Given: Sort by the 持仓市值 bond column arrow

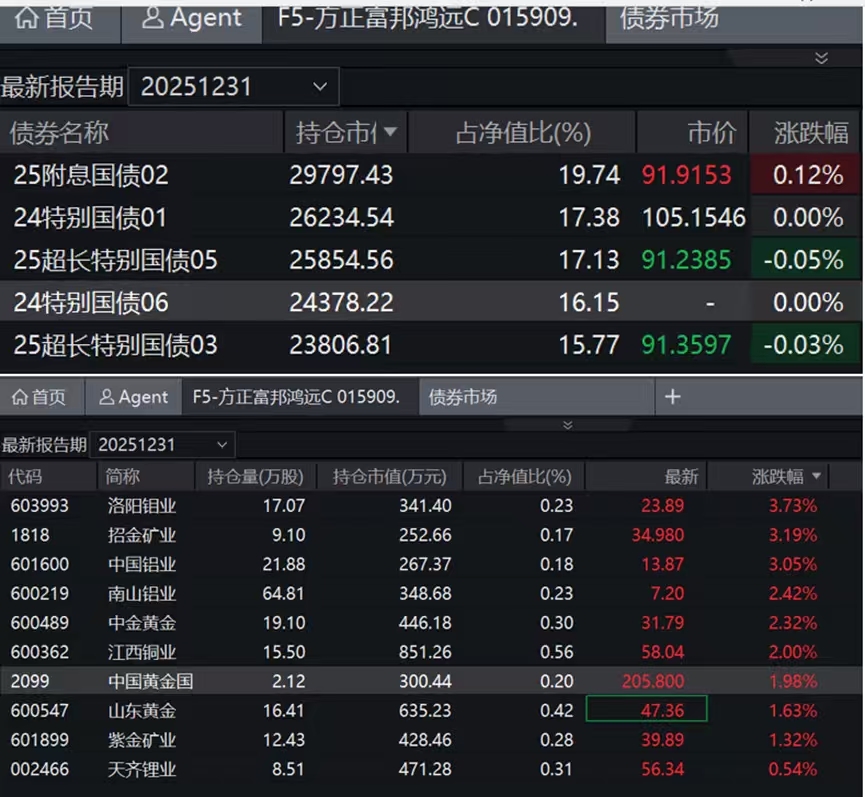Looking at the screenshot, I should pos(390,132).
